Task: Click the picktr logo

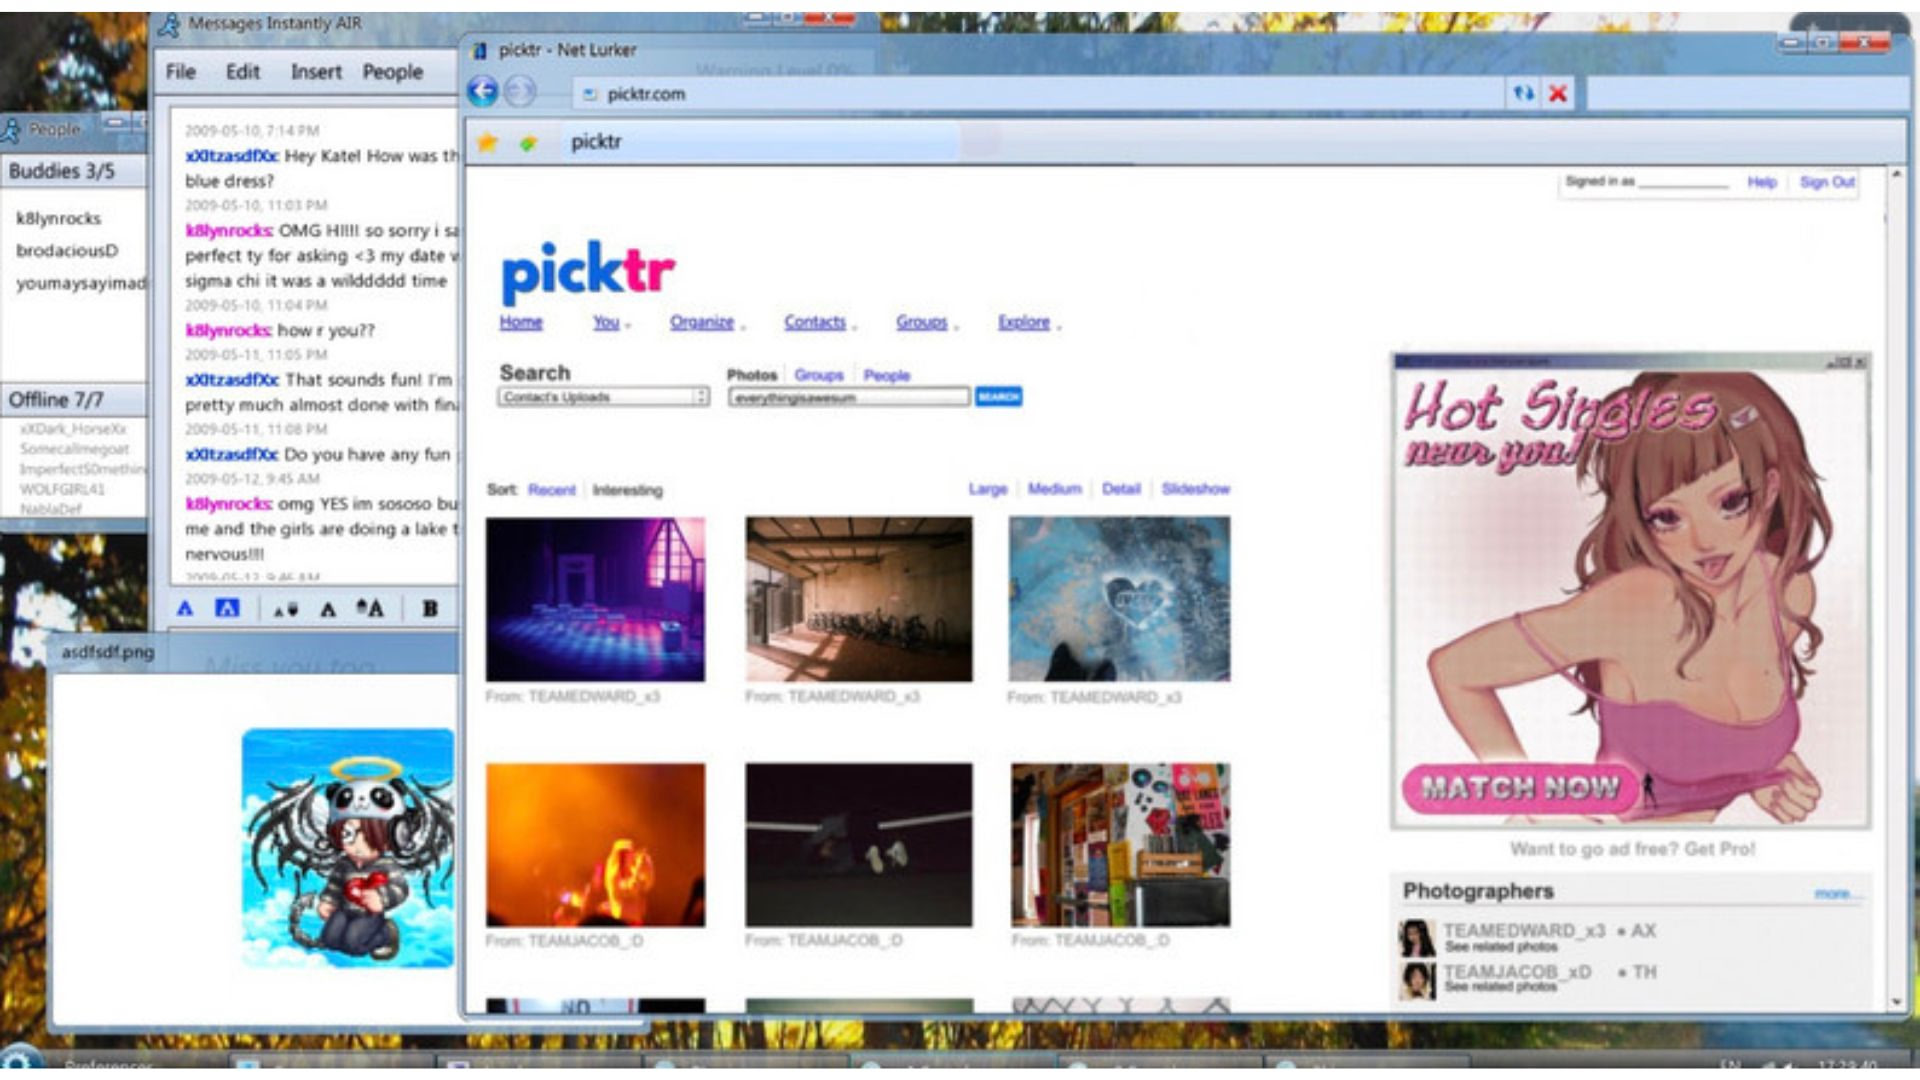Action: click(588, 271)
